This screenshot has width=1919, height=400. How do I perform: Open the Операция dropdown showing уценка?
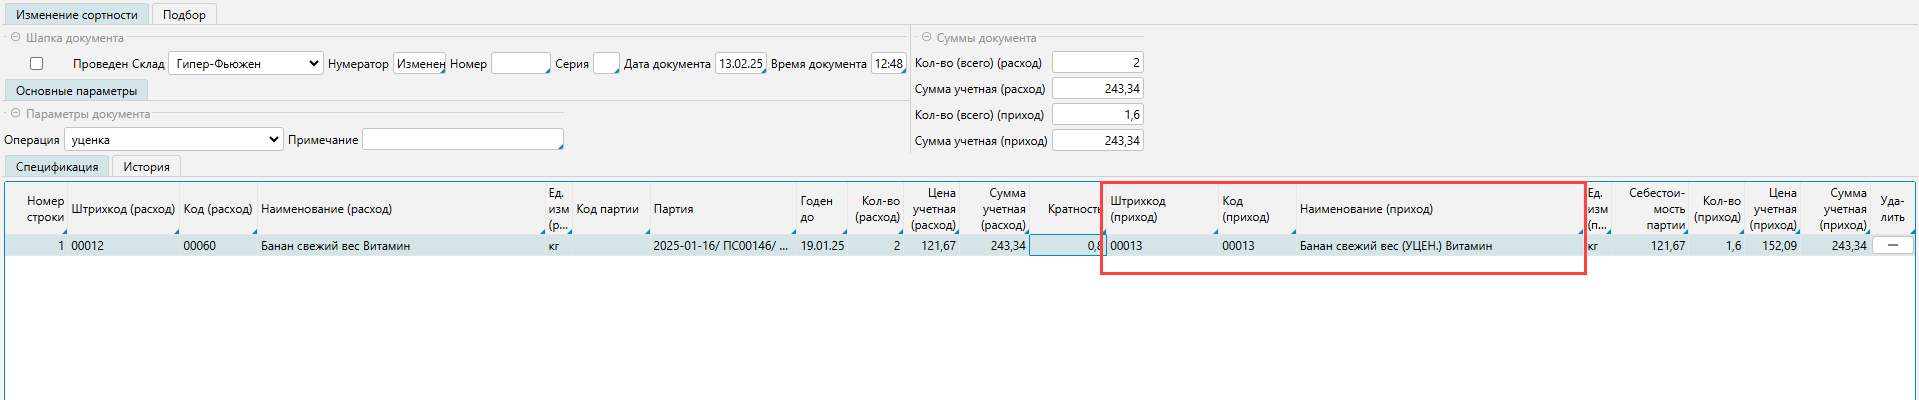coord(174,140)
